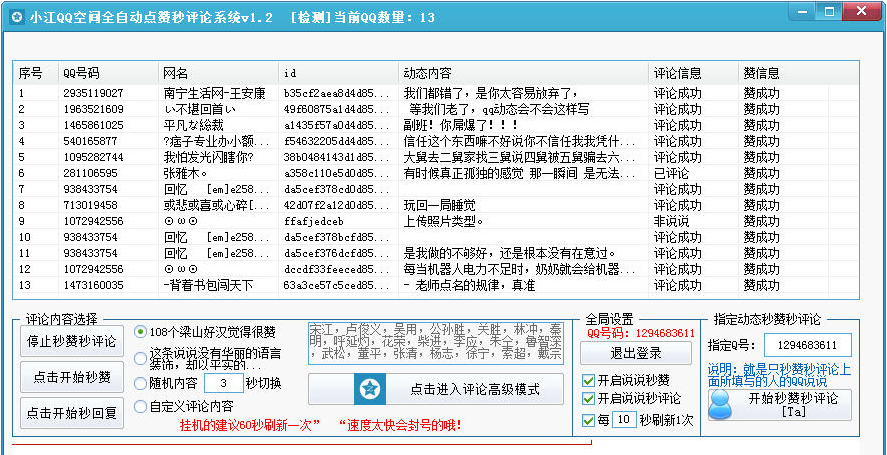
Task: Select row with QQ number 1963521609
Action: [x=436, y=109]
